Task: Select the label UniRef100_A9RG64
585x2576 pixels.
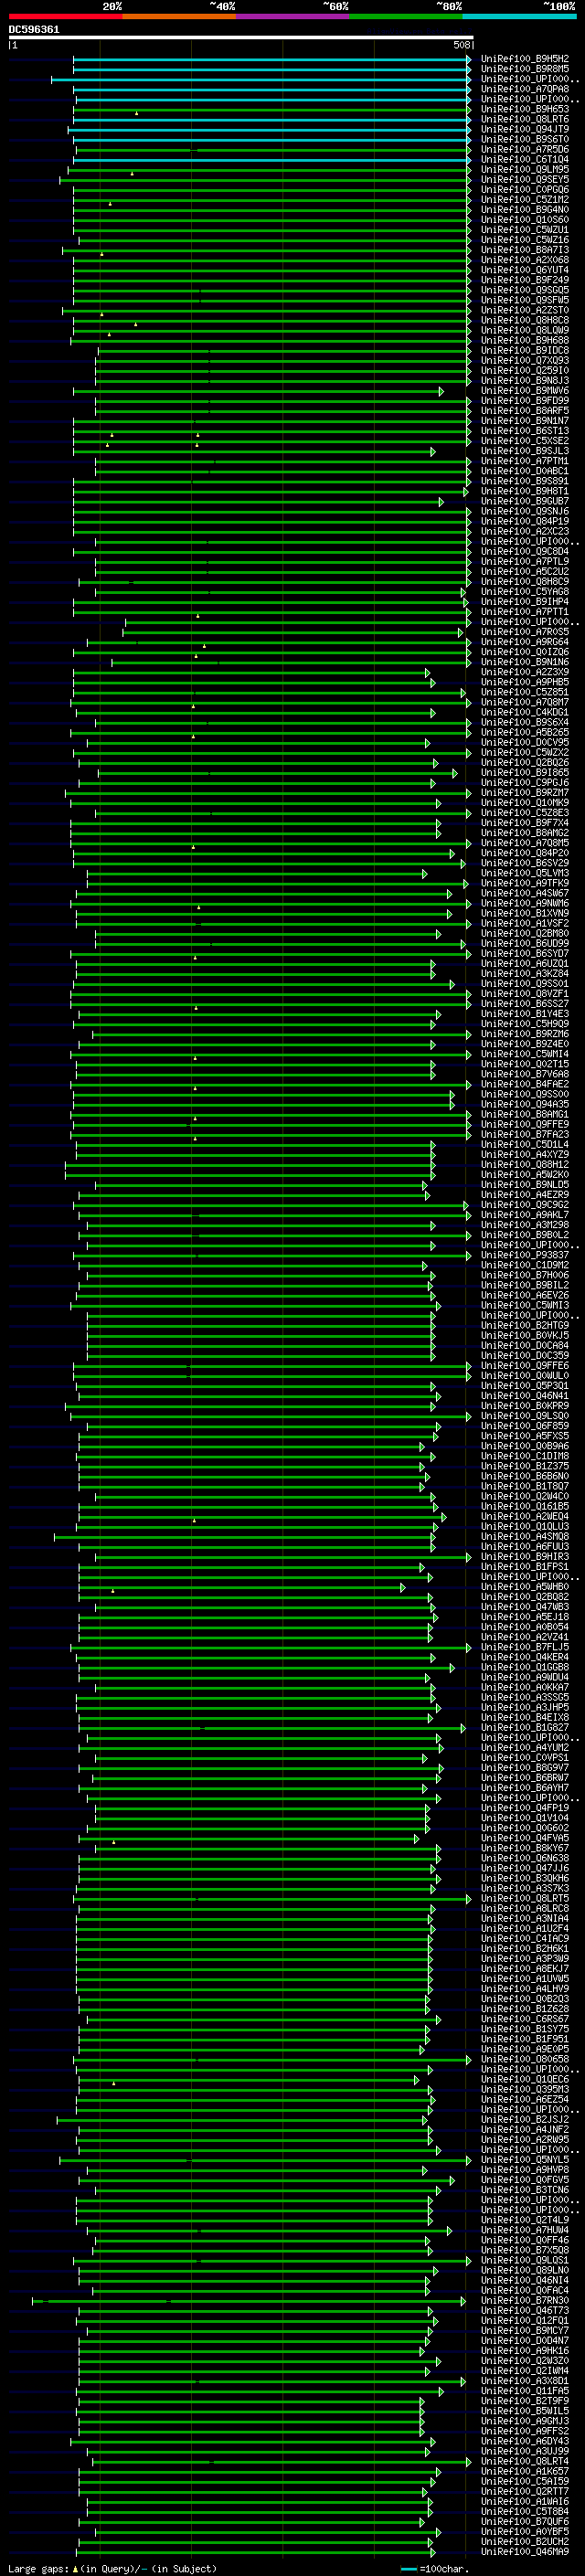Action: [x=525, y=642]
